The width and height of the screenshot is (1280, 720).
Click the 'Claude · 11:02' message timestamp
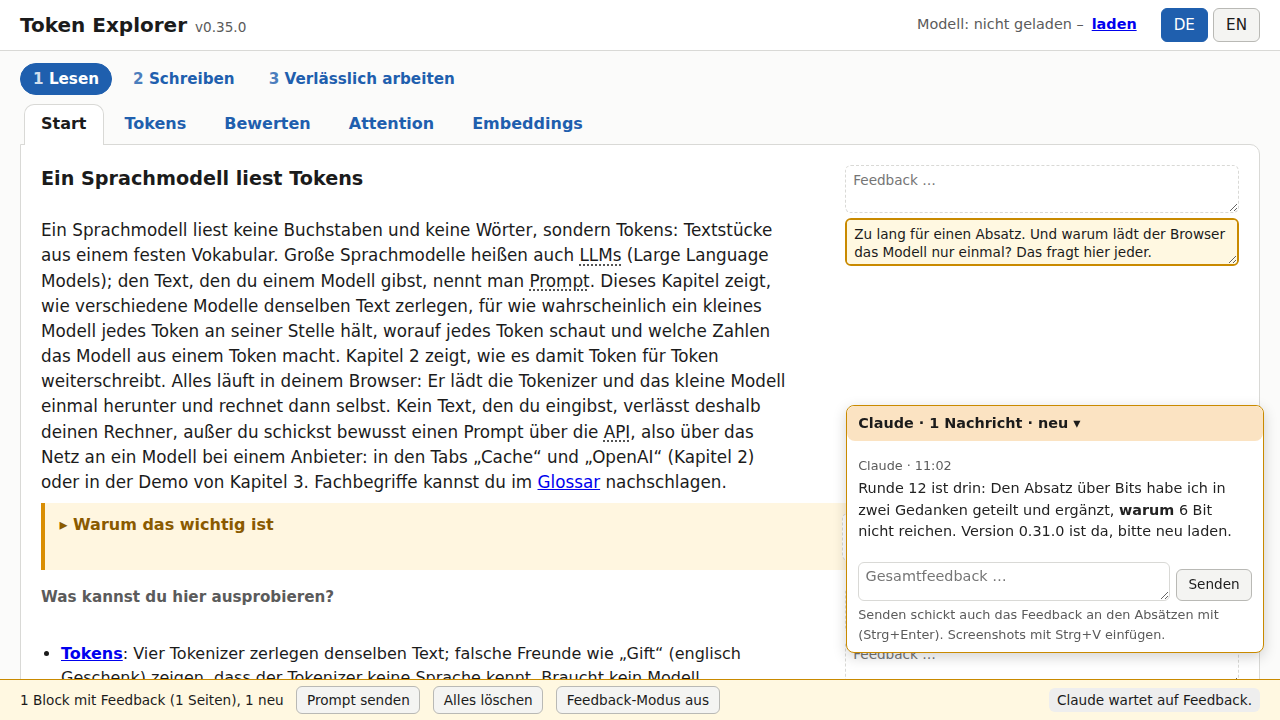point(905,466)
